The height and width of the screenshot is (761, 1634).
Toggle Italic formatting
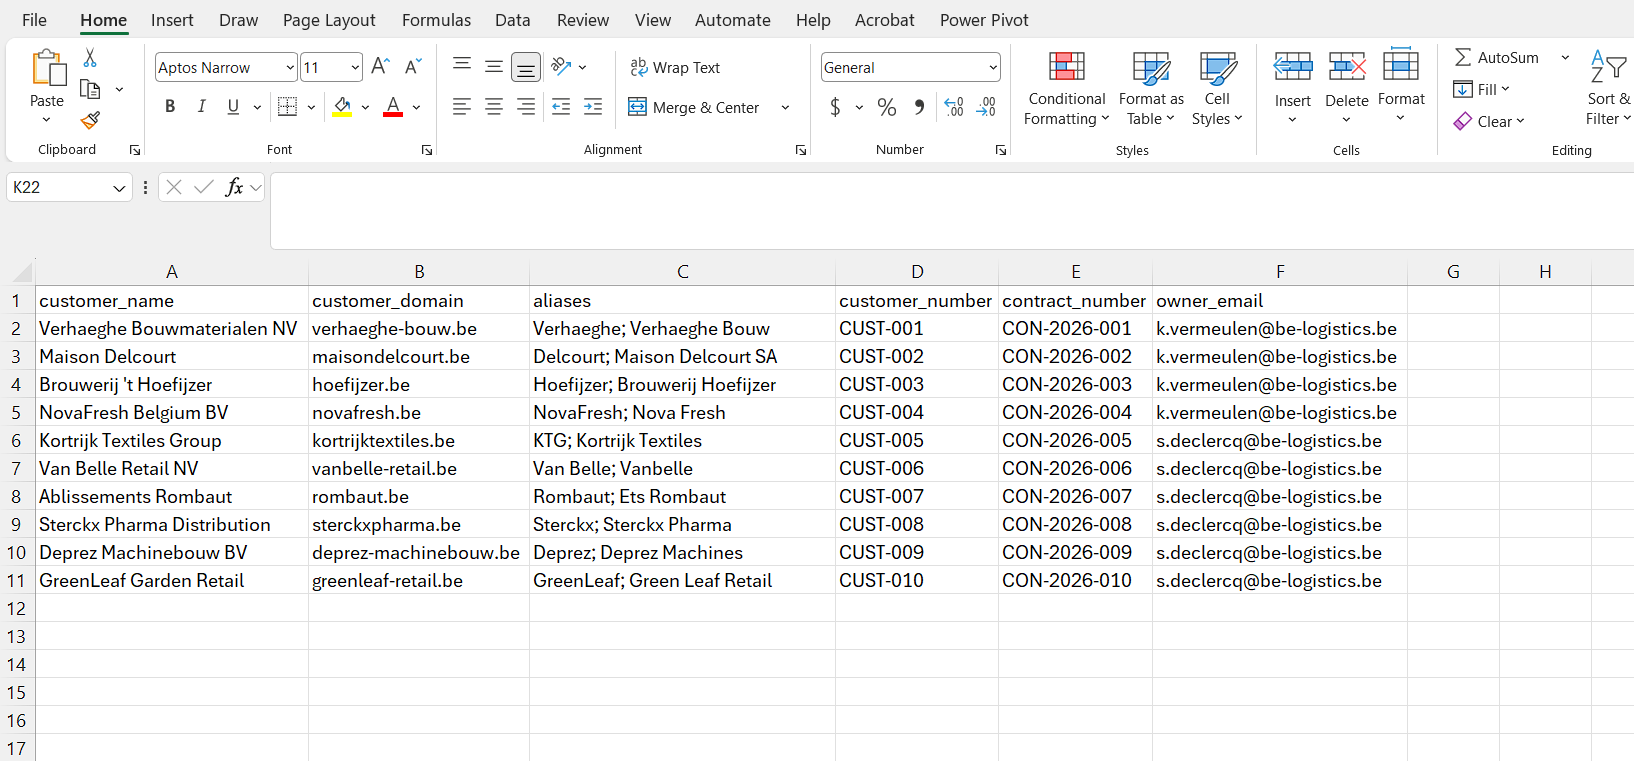tap(202, 107)
